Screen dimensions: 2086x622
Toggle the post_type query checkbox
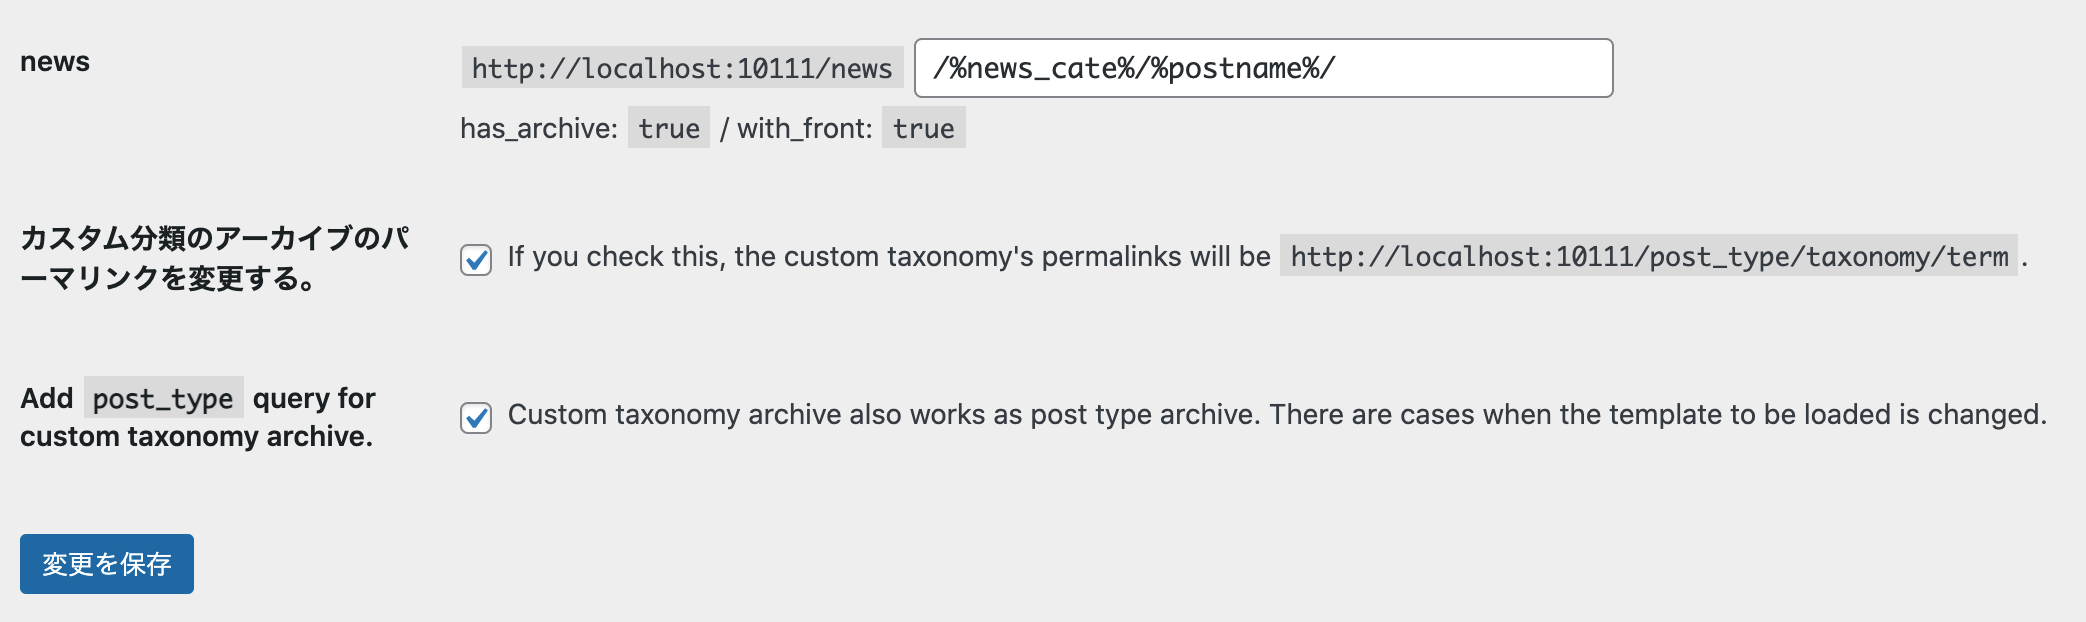476,417
